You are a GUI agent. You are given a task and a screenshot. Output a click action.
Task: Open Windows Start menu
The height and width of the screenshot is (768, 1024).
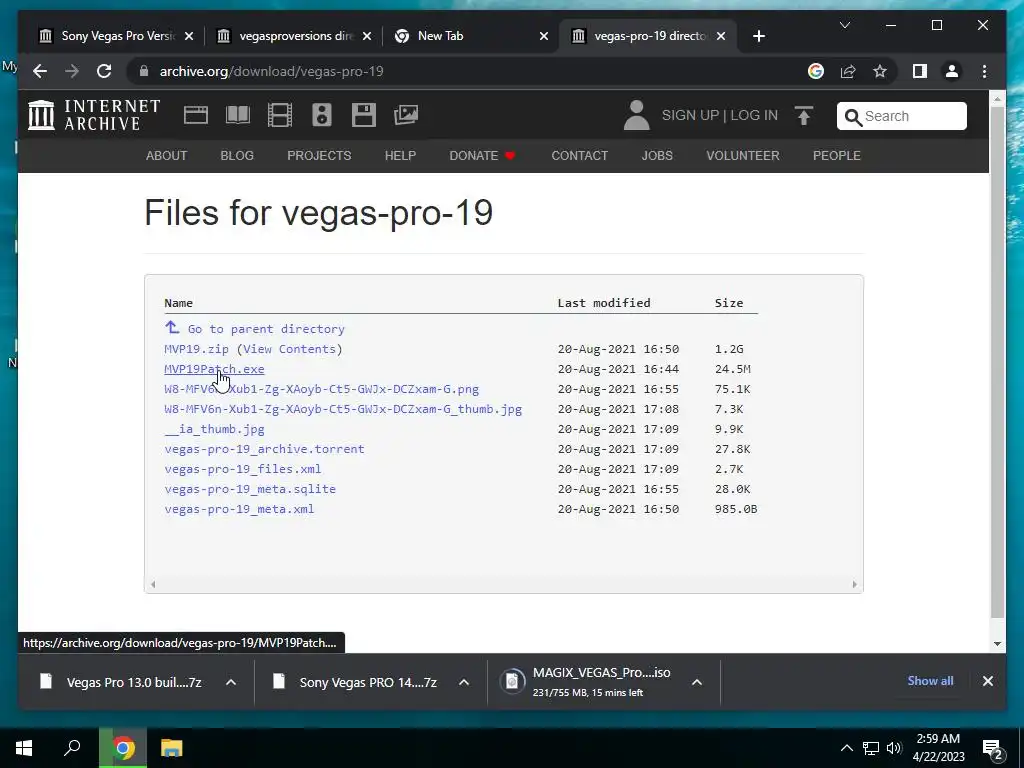click(x=24, y=748)
